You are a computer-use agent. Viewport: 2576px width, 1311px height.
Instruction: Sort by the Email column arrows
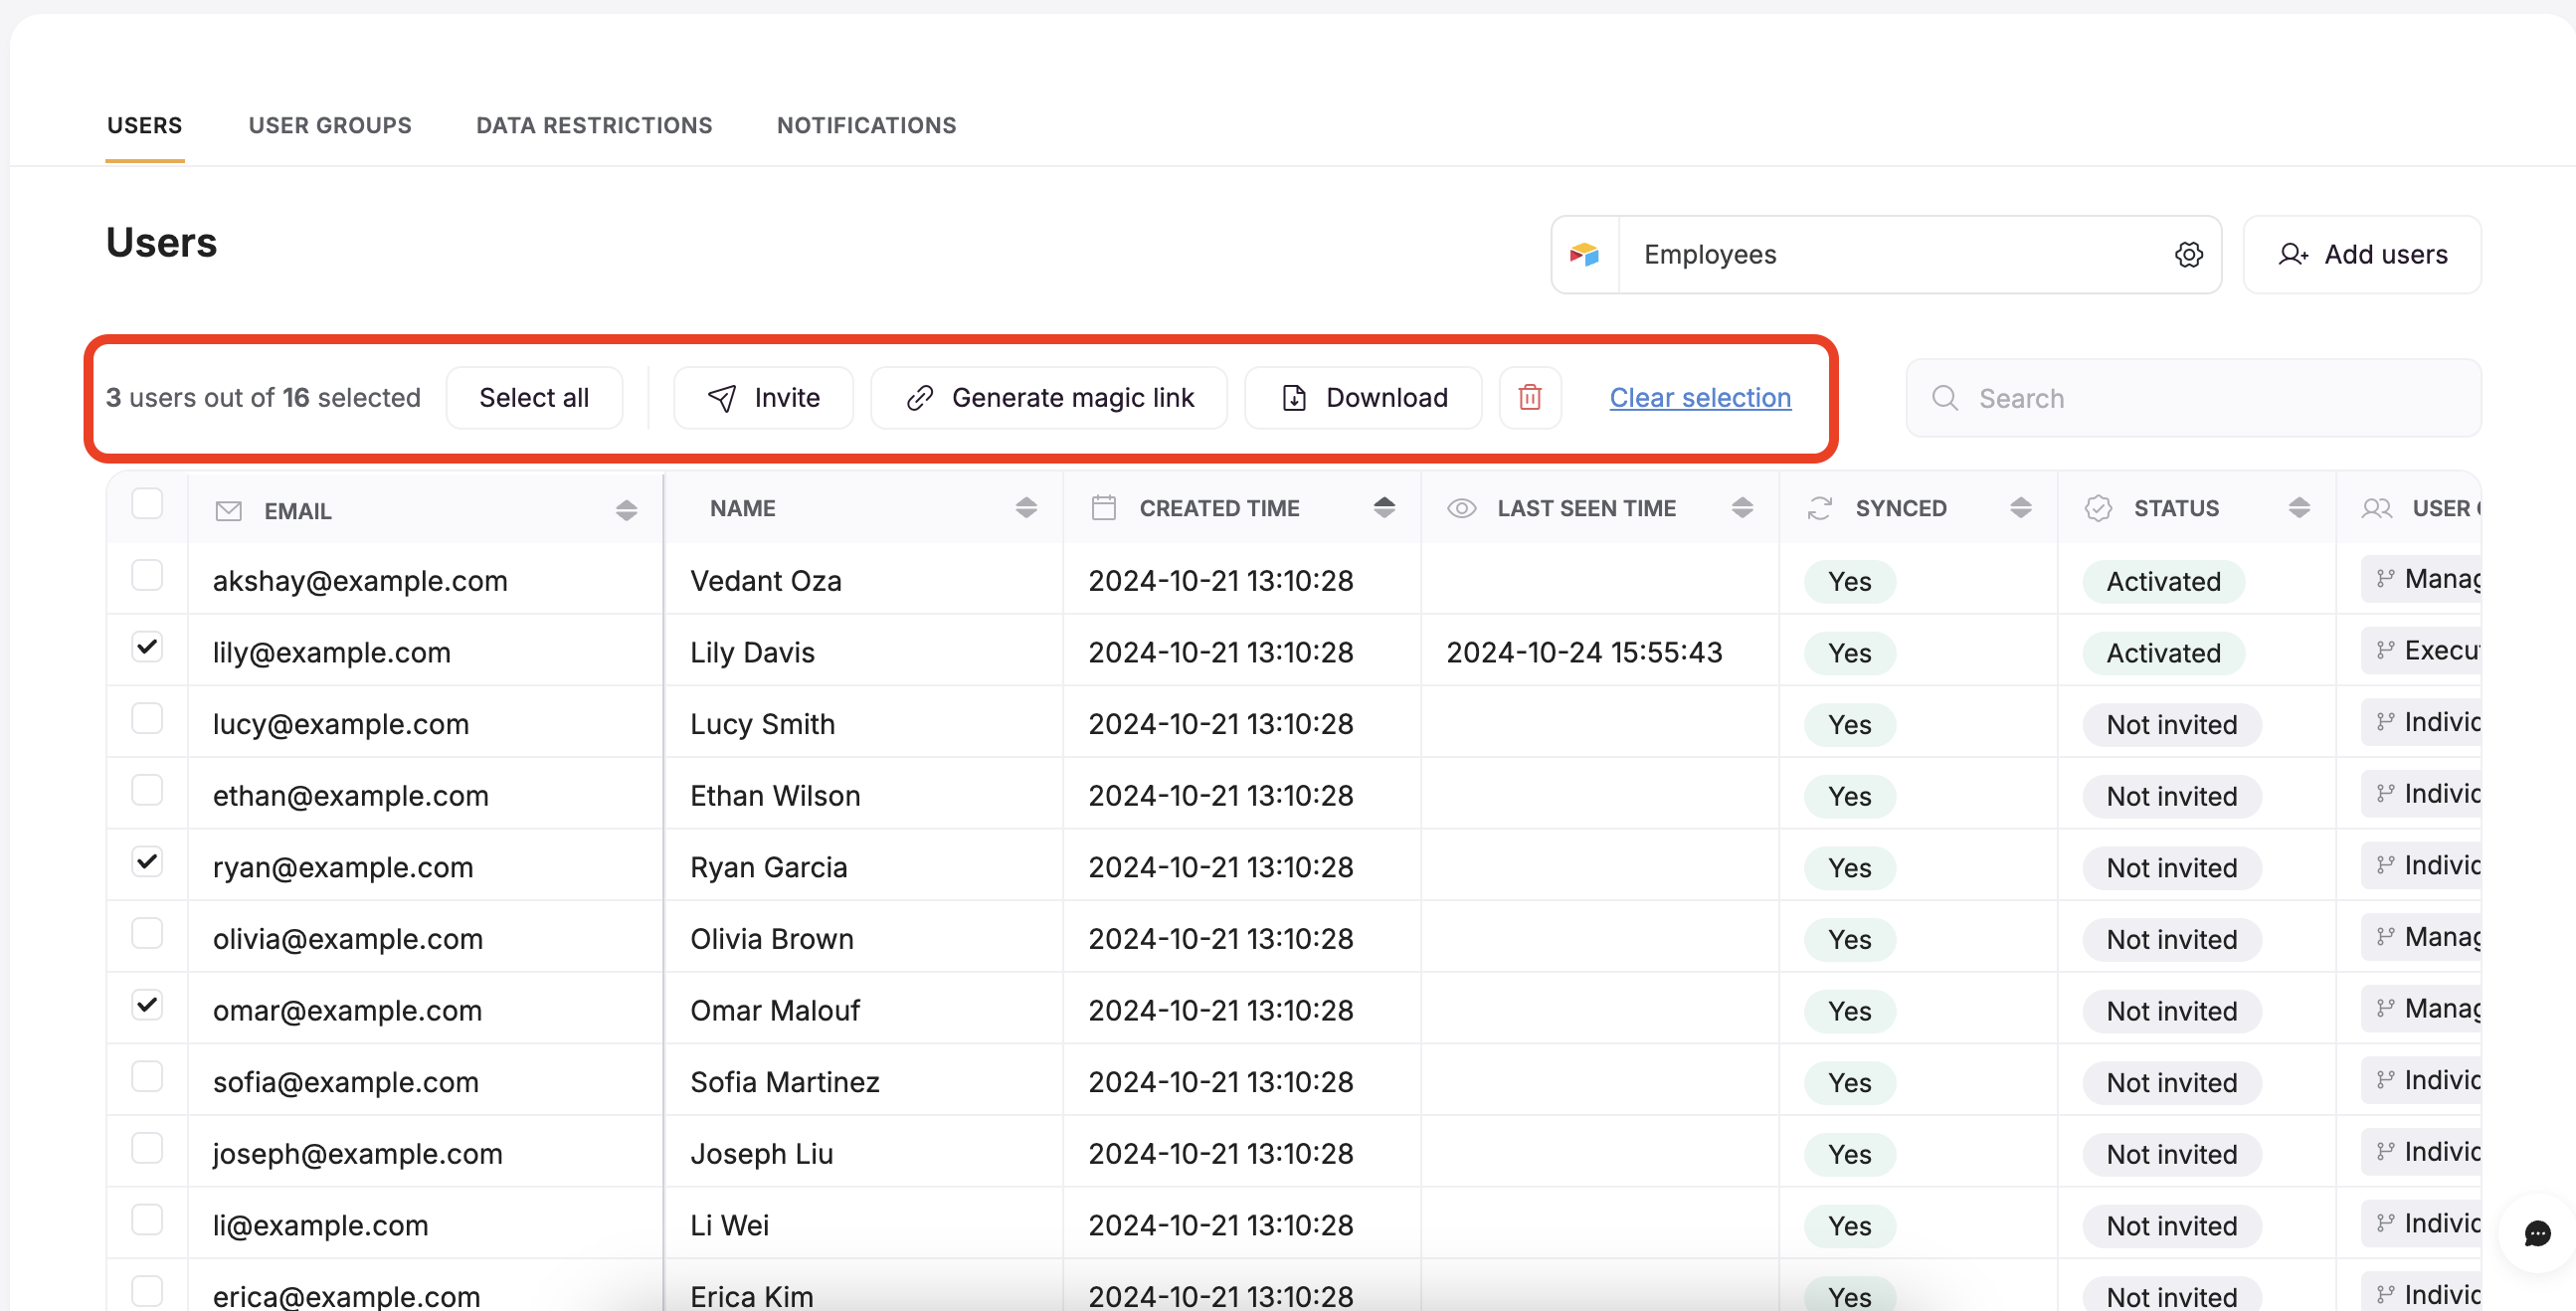pos(626,511)
